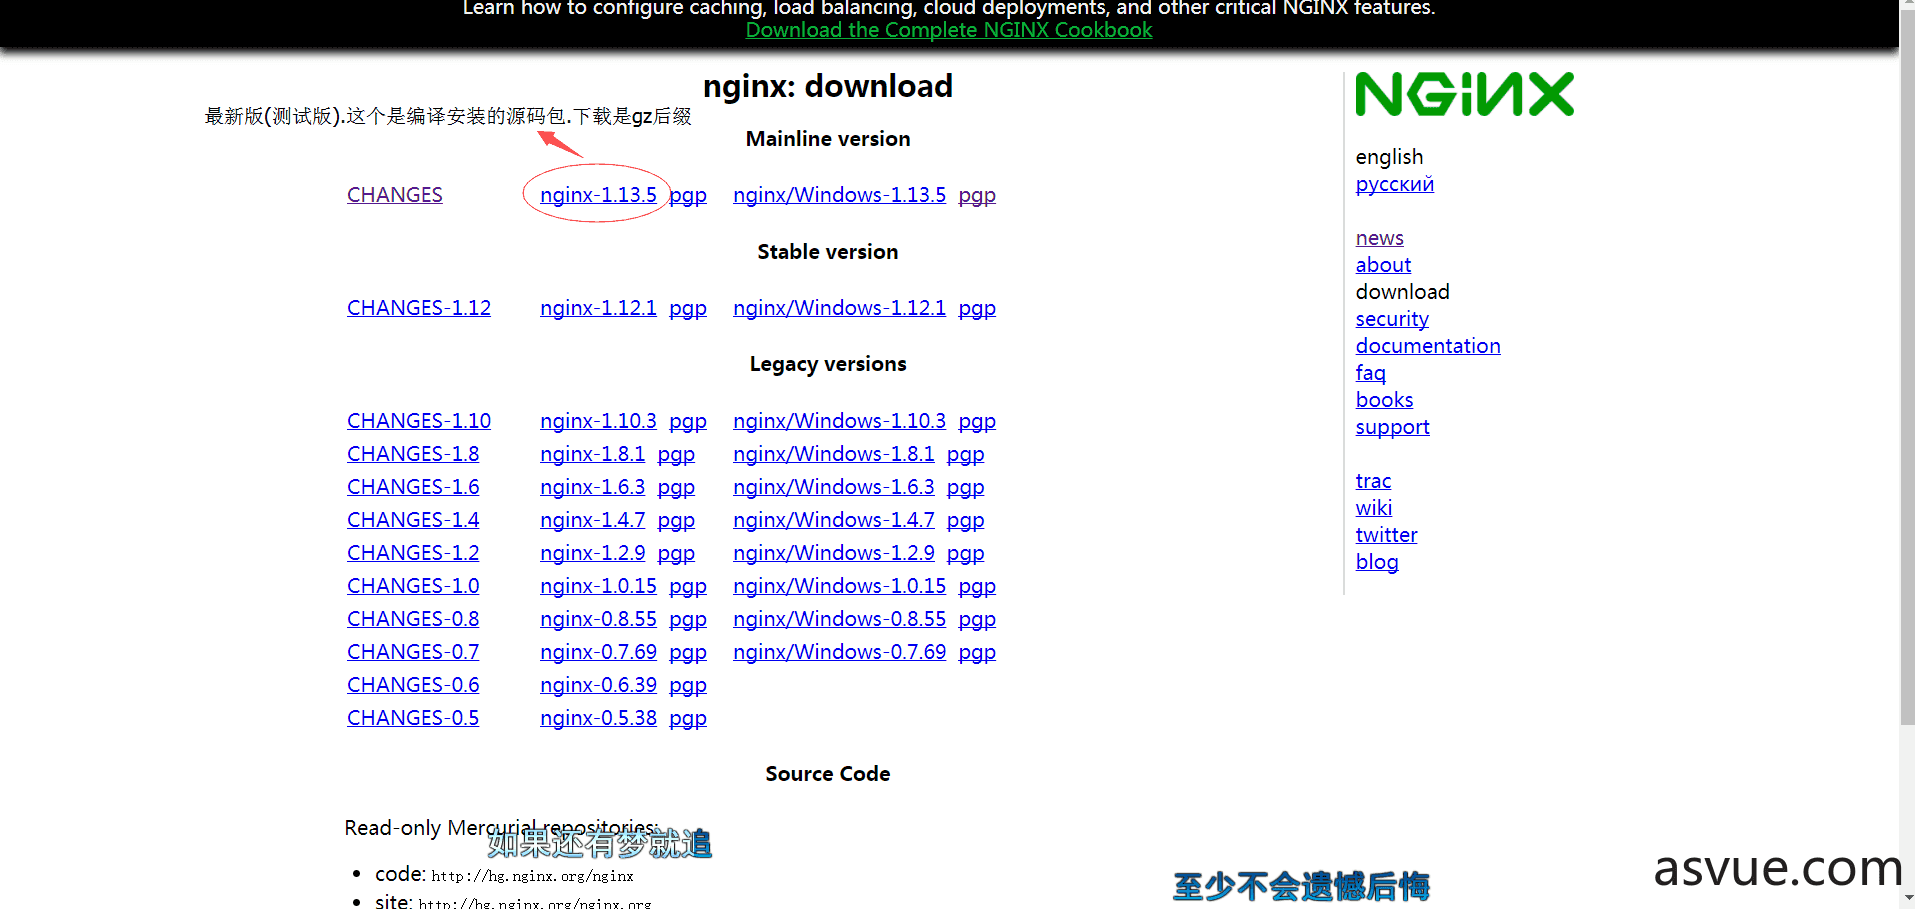Open the books page

[1384, 400]
